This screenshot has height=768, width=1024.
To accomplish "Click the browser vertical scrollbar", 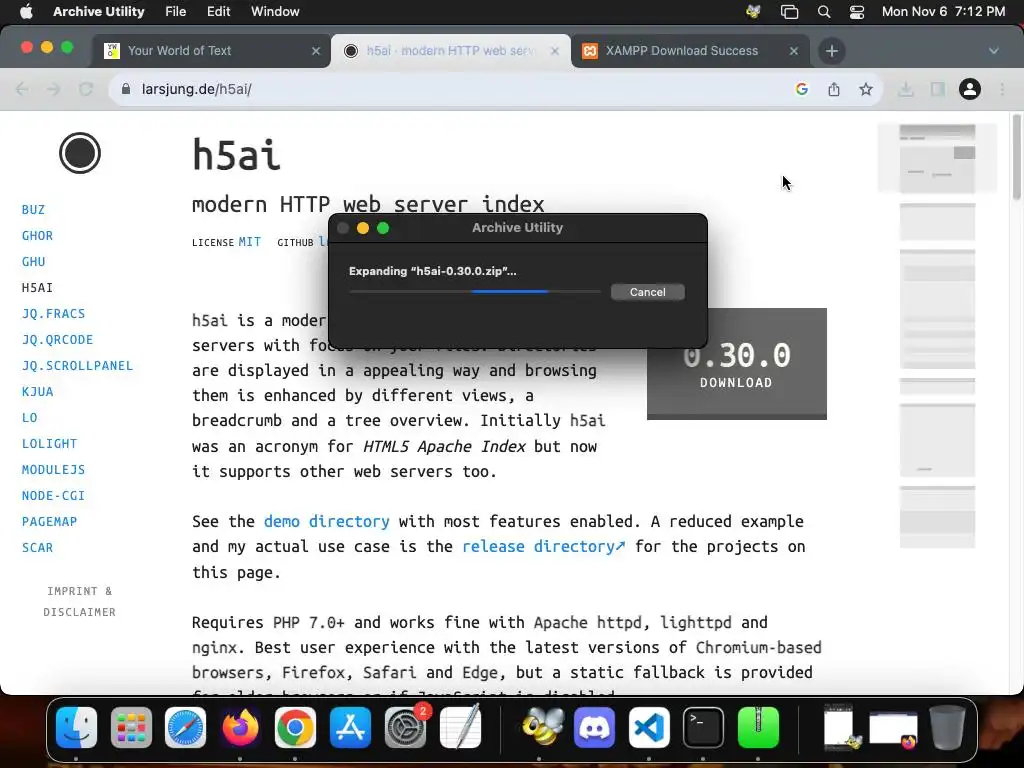I will pos(1016,157).
